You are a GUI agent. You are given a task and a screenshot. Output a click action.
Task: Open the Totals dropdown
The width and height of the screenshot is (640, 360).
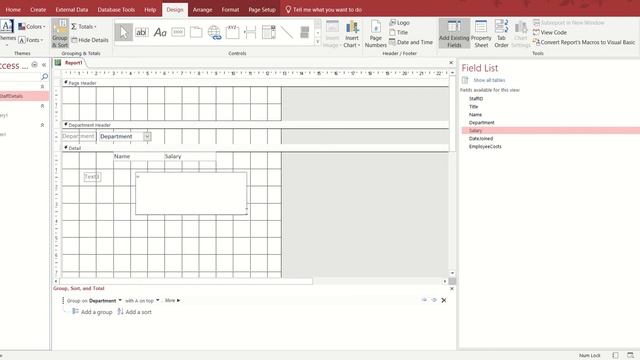(x=84, y=27)
